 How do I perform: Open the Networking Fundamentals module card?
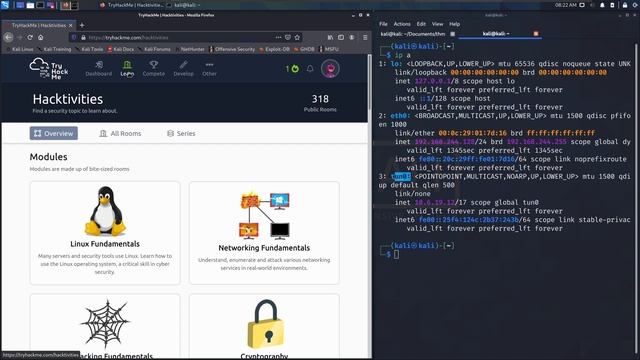[264, 233]
